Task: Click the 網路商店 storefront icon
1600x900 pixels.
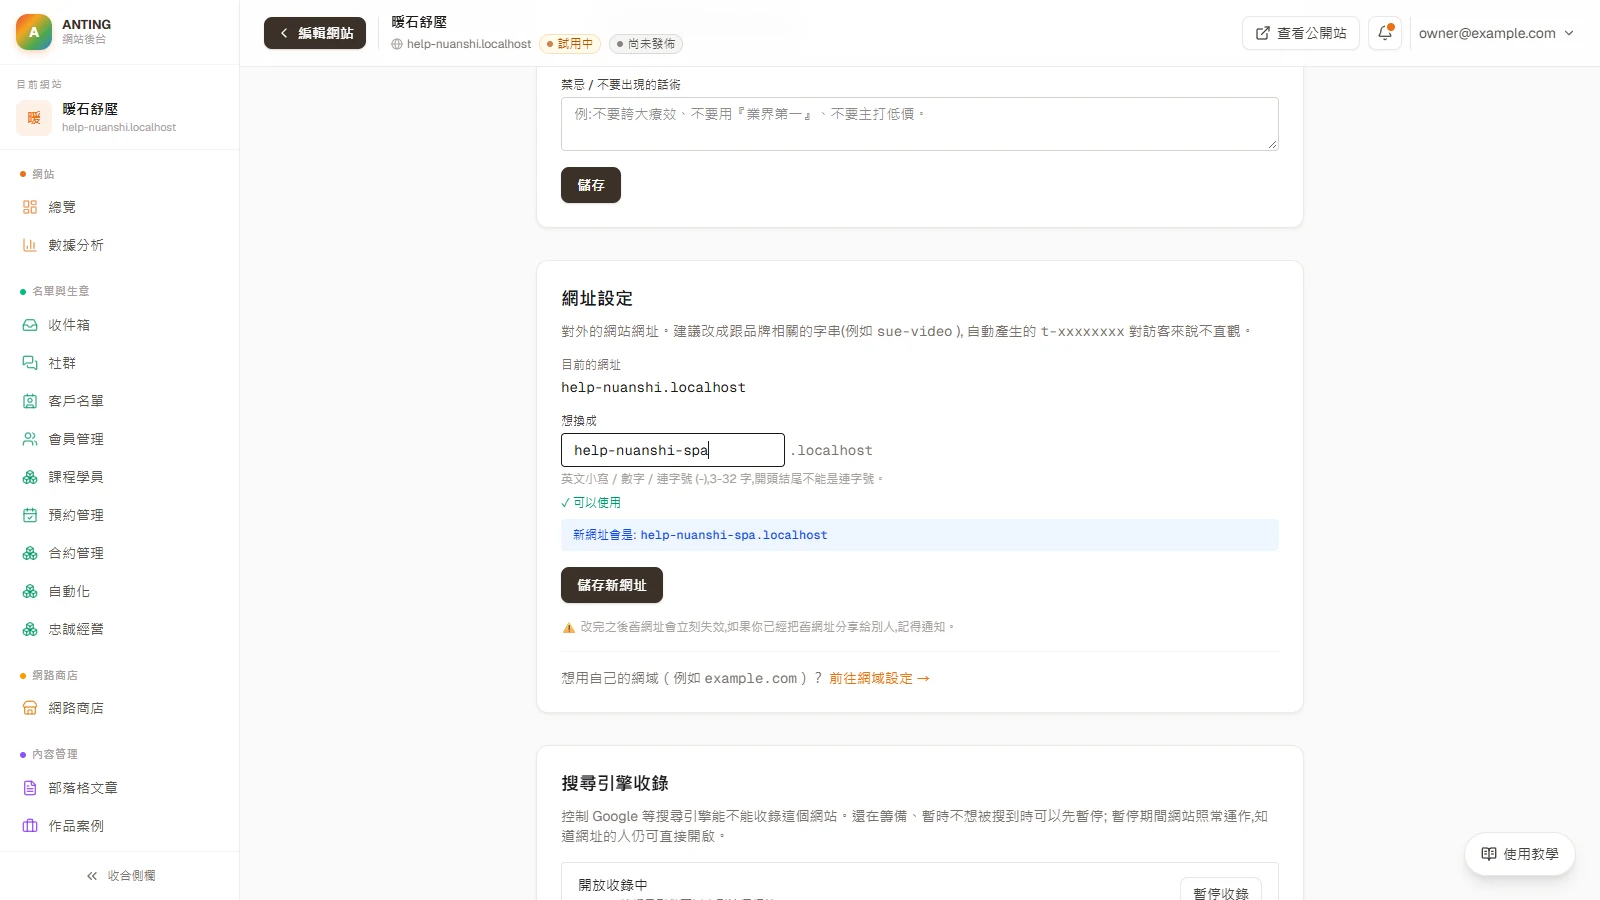Action: coord(30,708)
